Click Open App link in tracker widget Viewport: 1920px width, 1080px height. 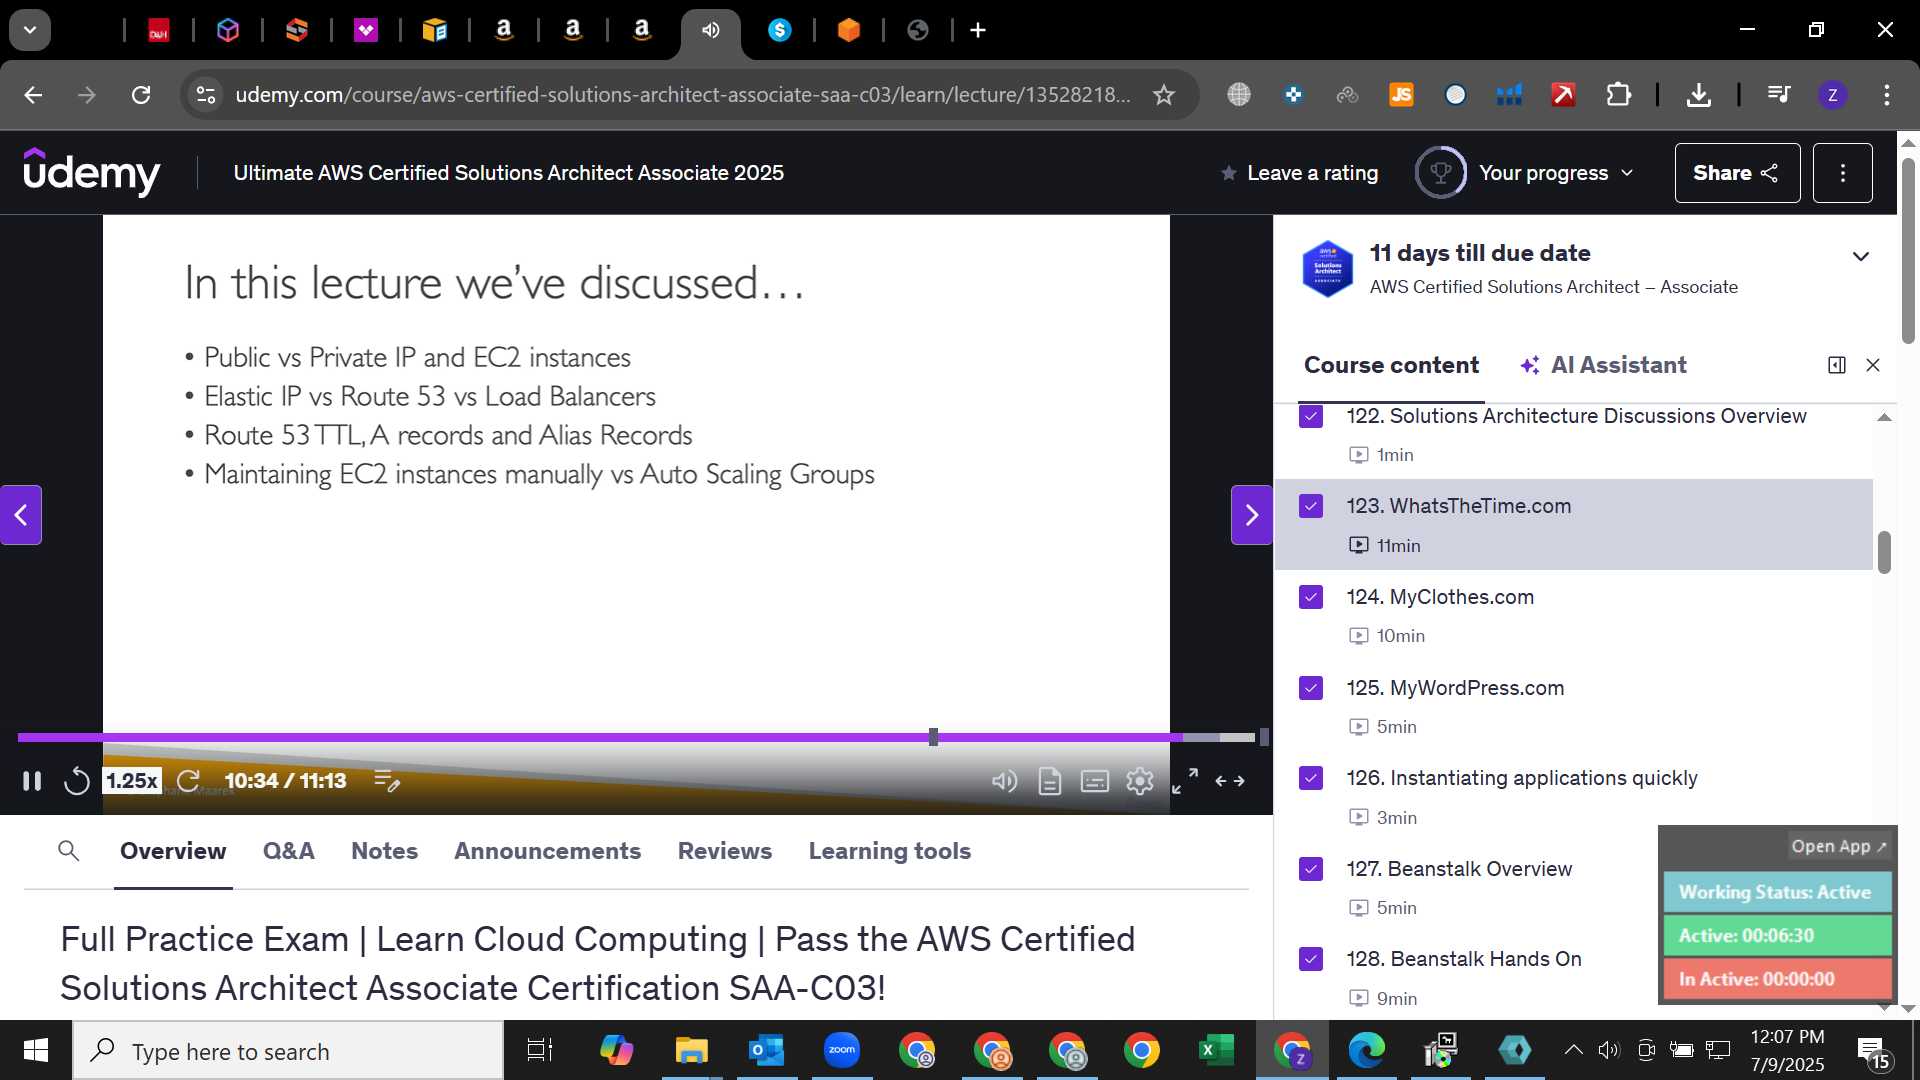click(x=1838, y=846)
